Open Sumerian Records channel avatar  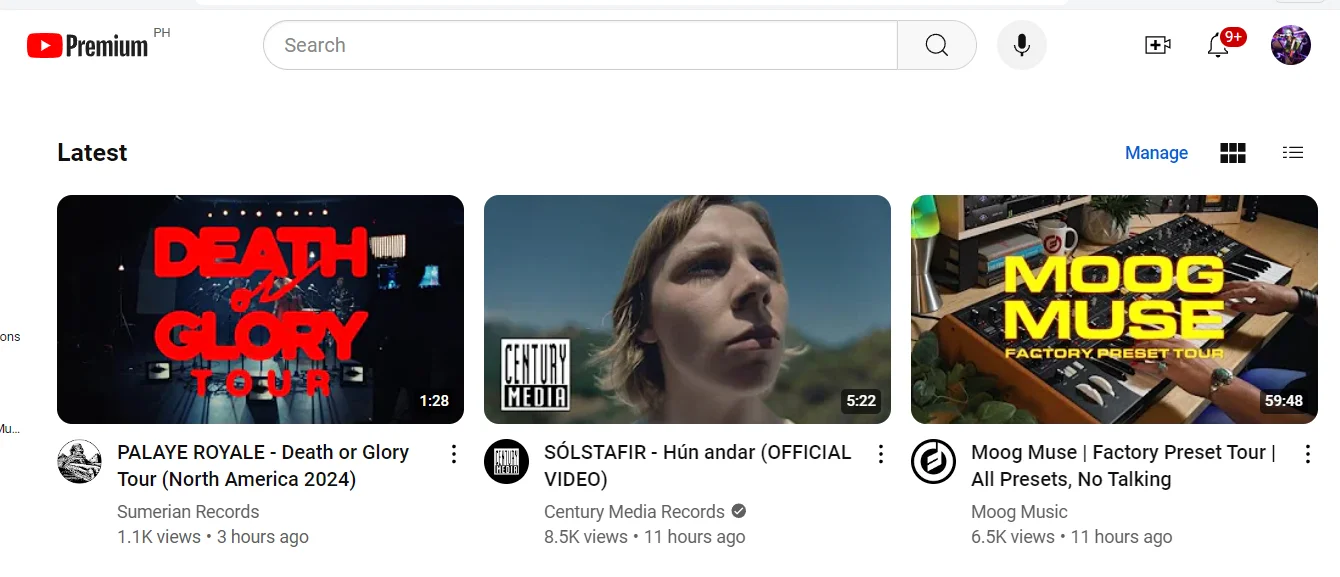79,461
